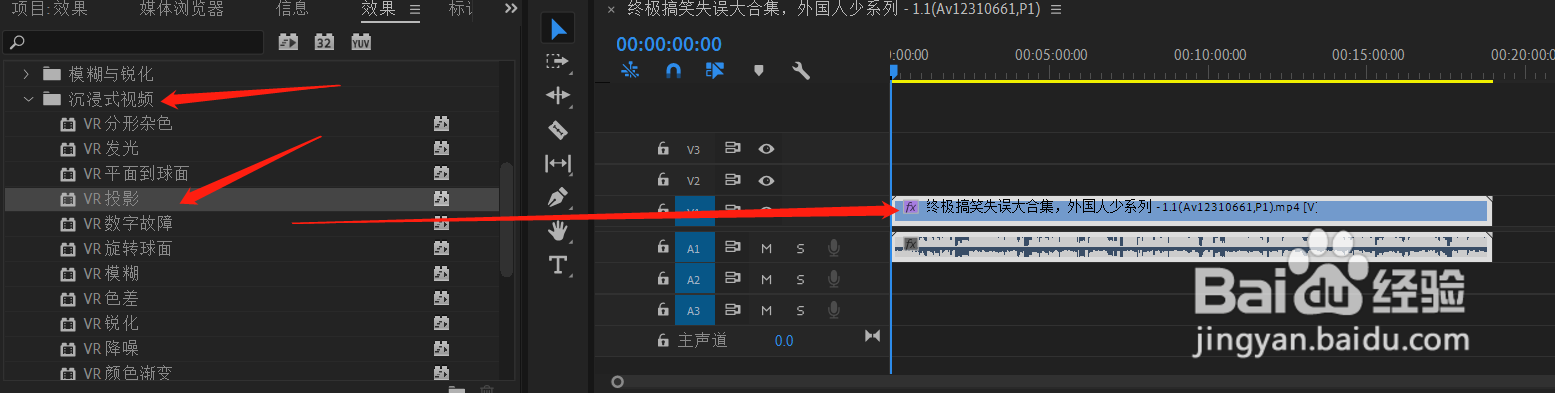This screenshot has width=1555, height=393.
Task: Toggle lock on the A1 track
Action: [662, 247]
